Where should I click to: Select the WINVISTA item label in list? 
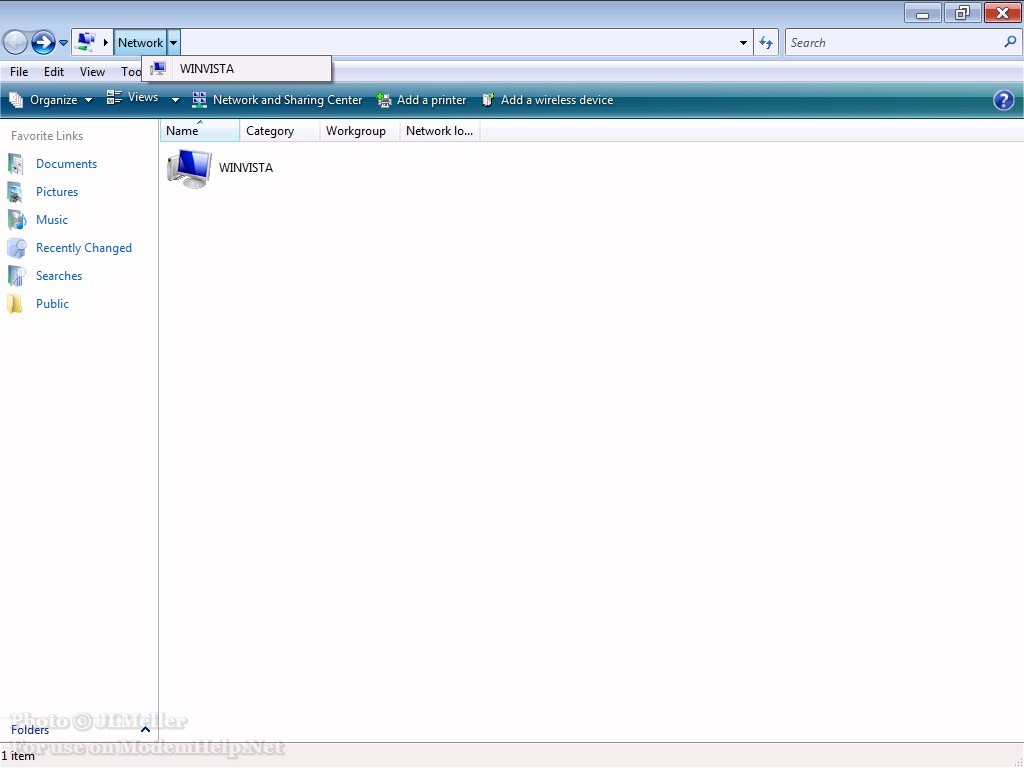246,168
